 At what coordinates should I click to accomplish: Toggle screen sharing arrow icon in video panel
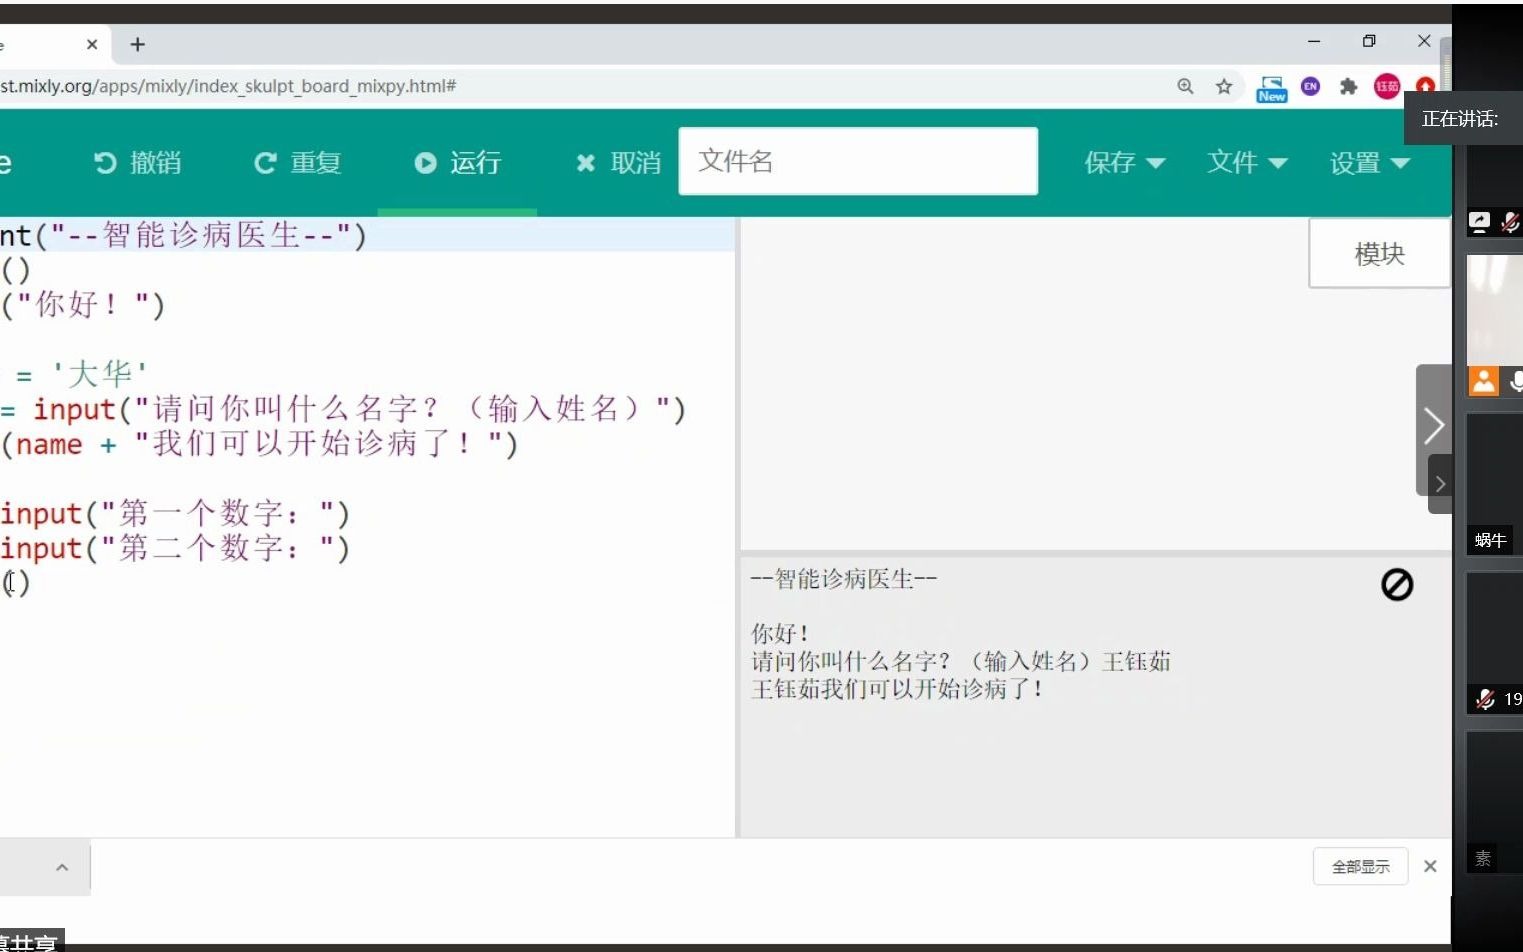(1479, 222)
